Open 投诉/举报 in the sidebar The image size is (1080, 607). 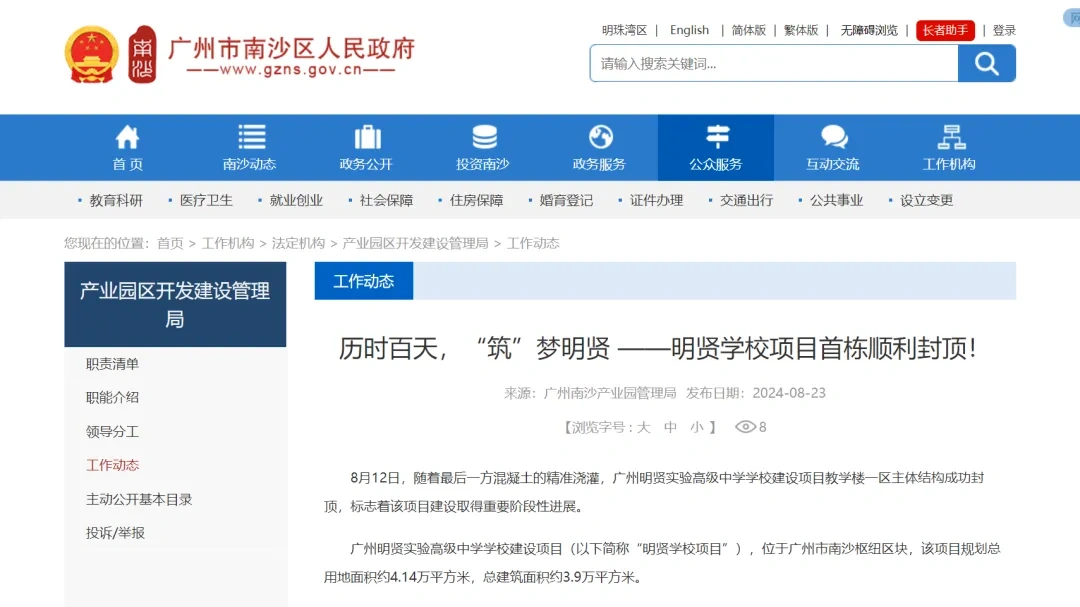115,533
